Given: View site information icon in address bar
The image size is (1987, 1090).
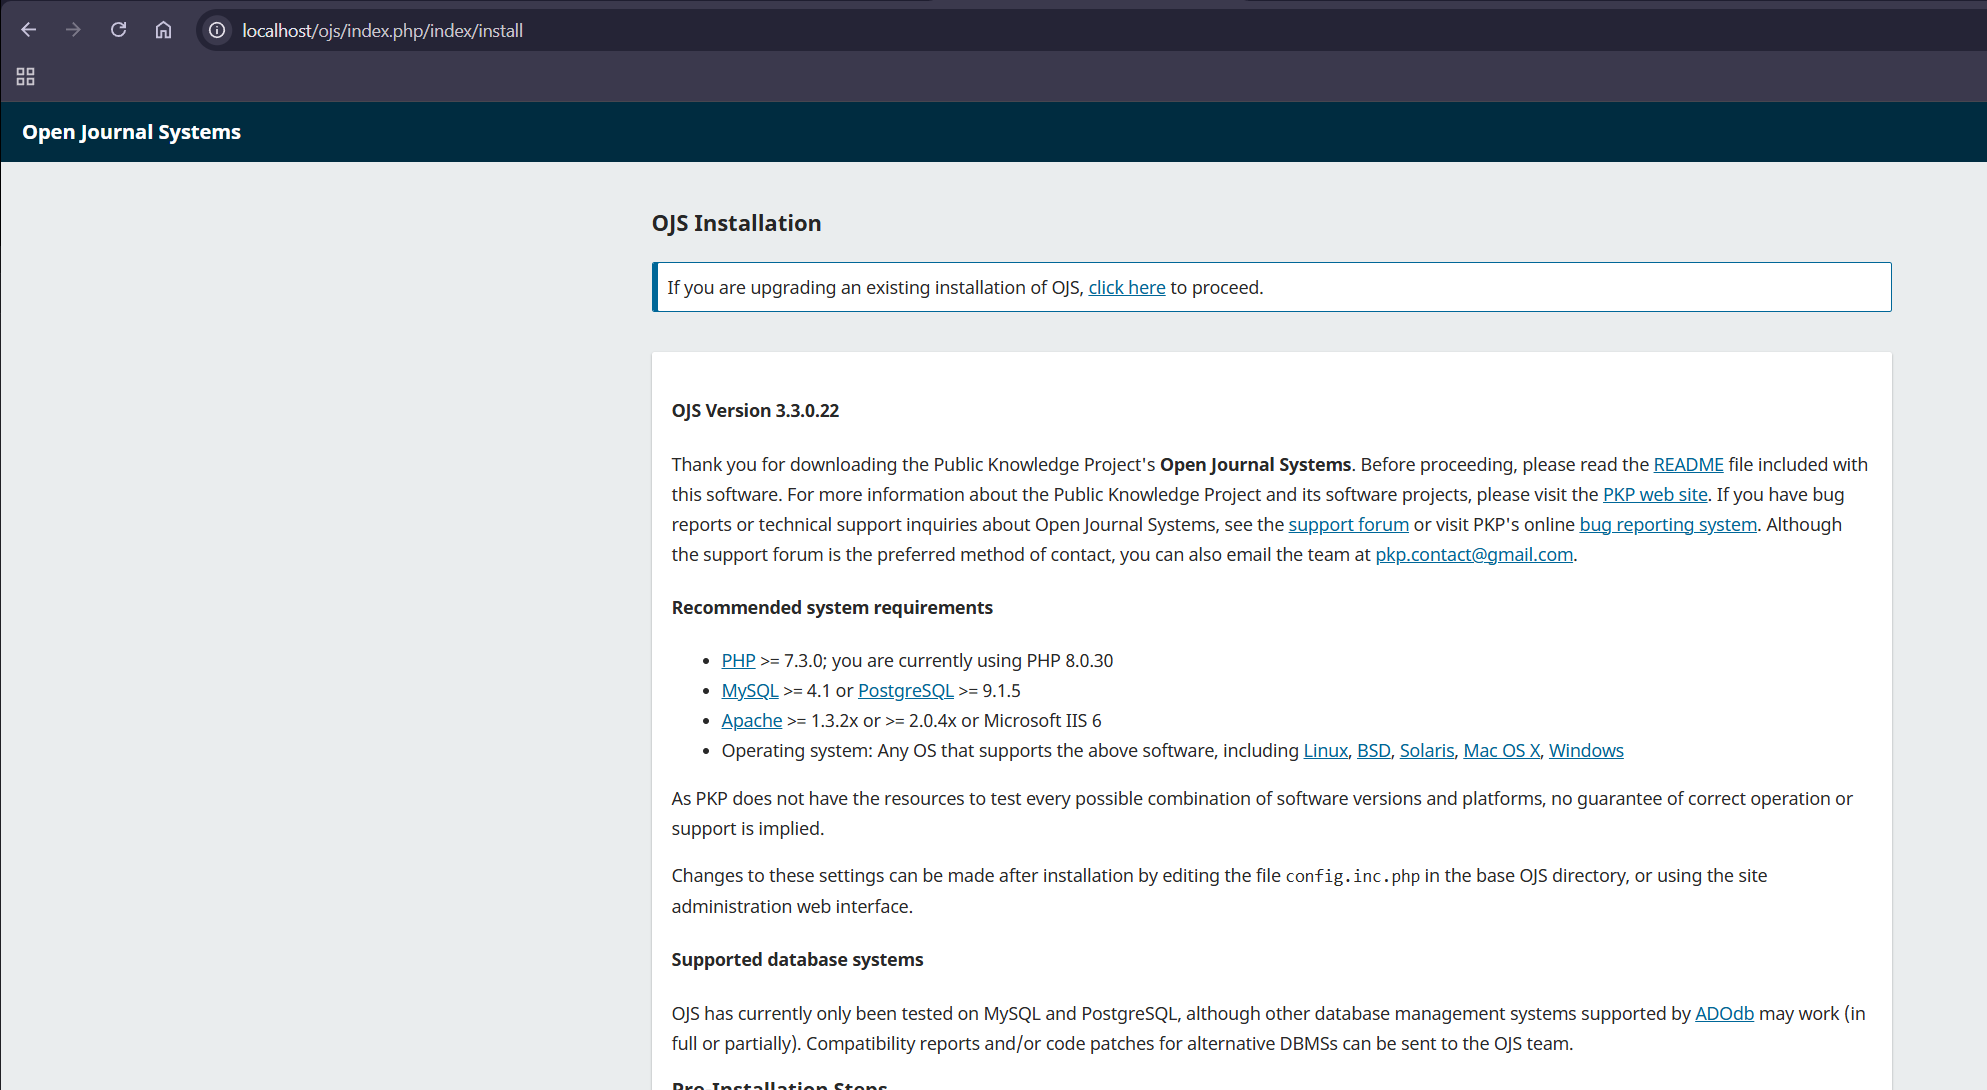Looking at the screenshot, I should [x=217, y=30].
